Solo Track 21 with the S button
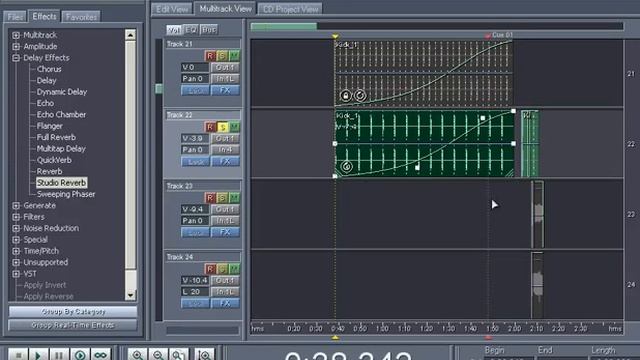Viewport: 640px width, 360px height. 222,56
